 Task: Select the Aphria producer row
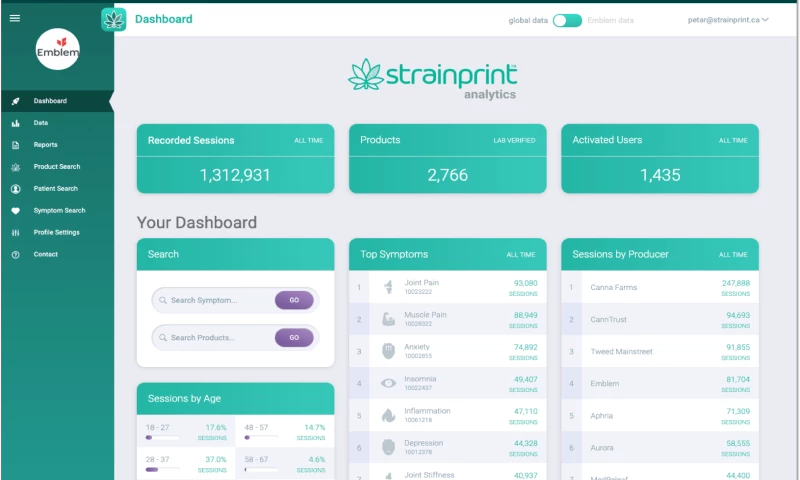click(x=660, y=416)
